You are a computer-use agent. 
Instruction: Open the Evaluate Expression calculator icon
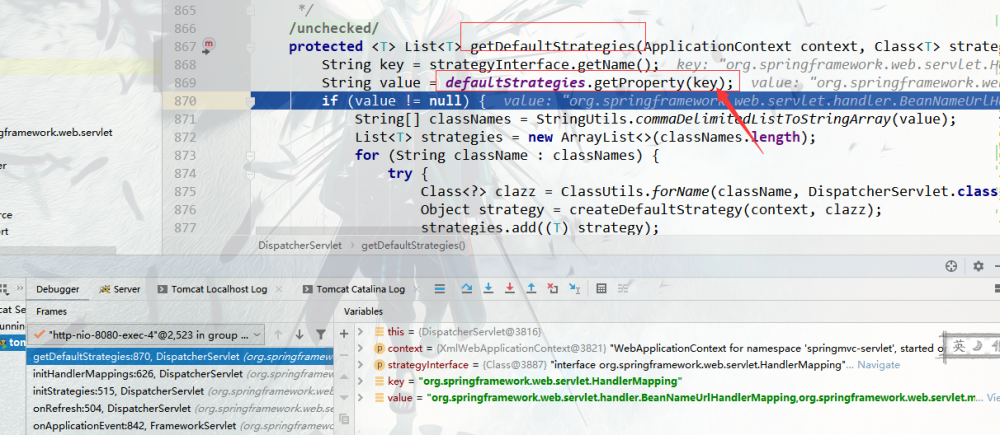[601, 289]
